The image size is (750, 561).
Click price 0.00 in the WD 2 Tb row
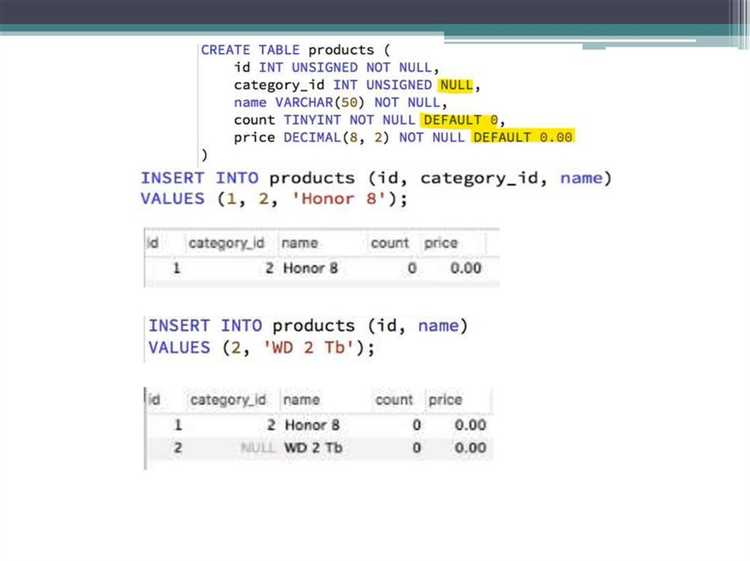(x=470, y=448)
